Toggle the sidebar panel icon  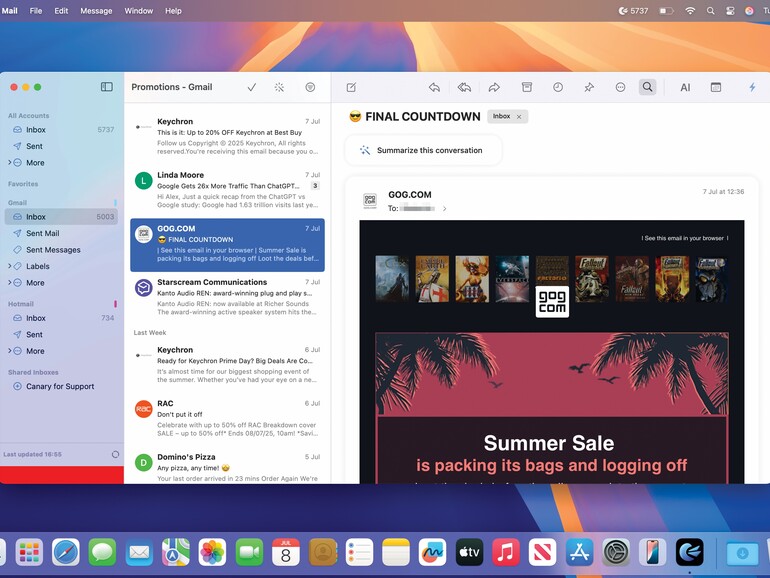pos(107,87)
